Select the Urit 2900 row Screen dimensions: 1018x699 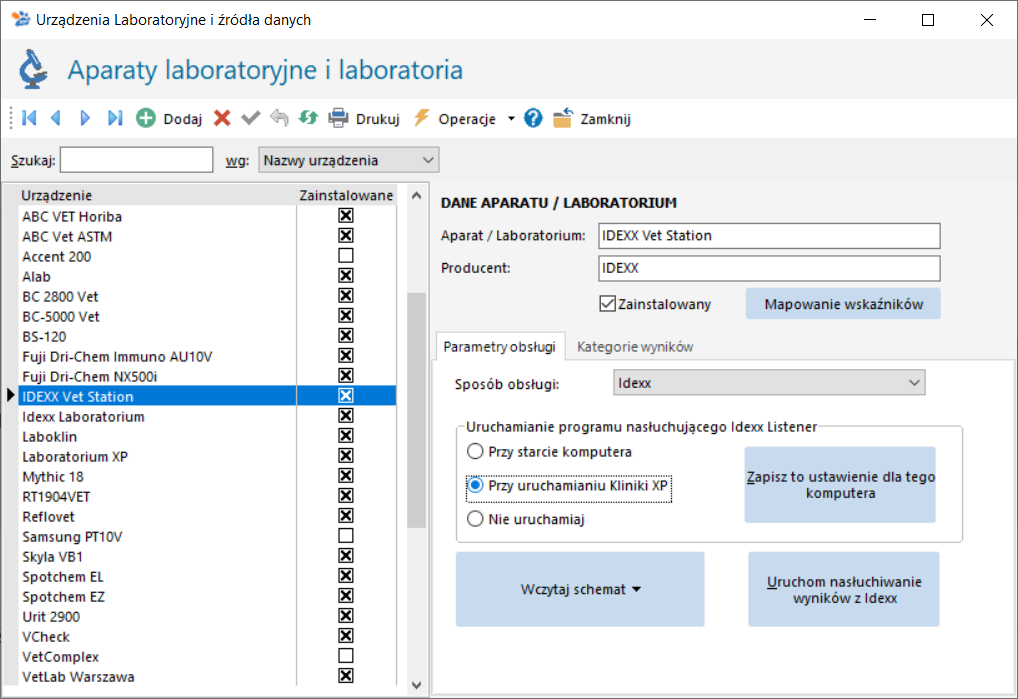tap(207, 617)
